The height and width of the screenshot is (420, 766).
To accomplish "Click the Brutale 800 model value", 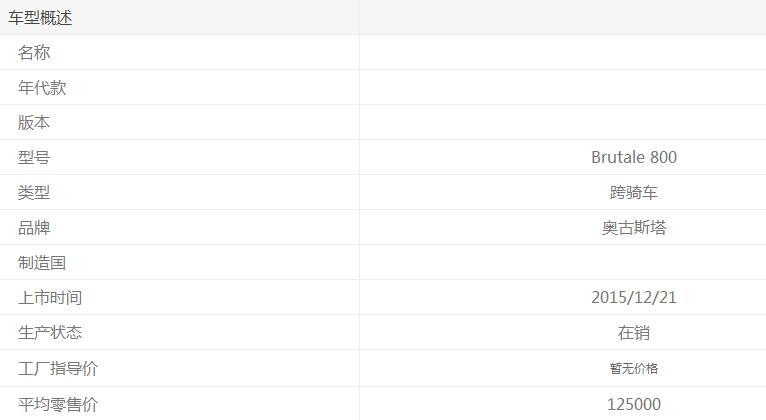I will [633, 158].
